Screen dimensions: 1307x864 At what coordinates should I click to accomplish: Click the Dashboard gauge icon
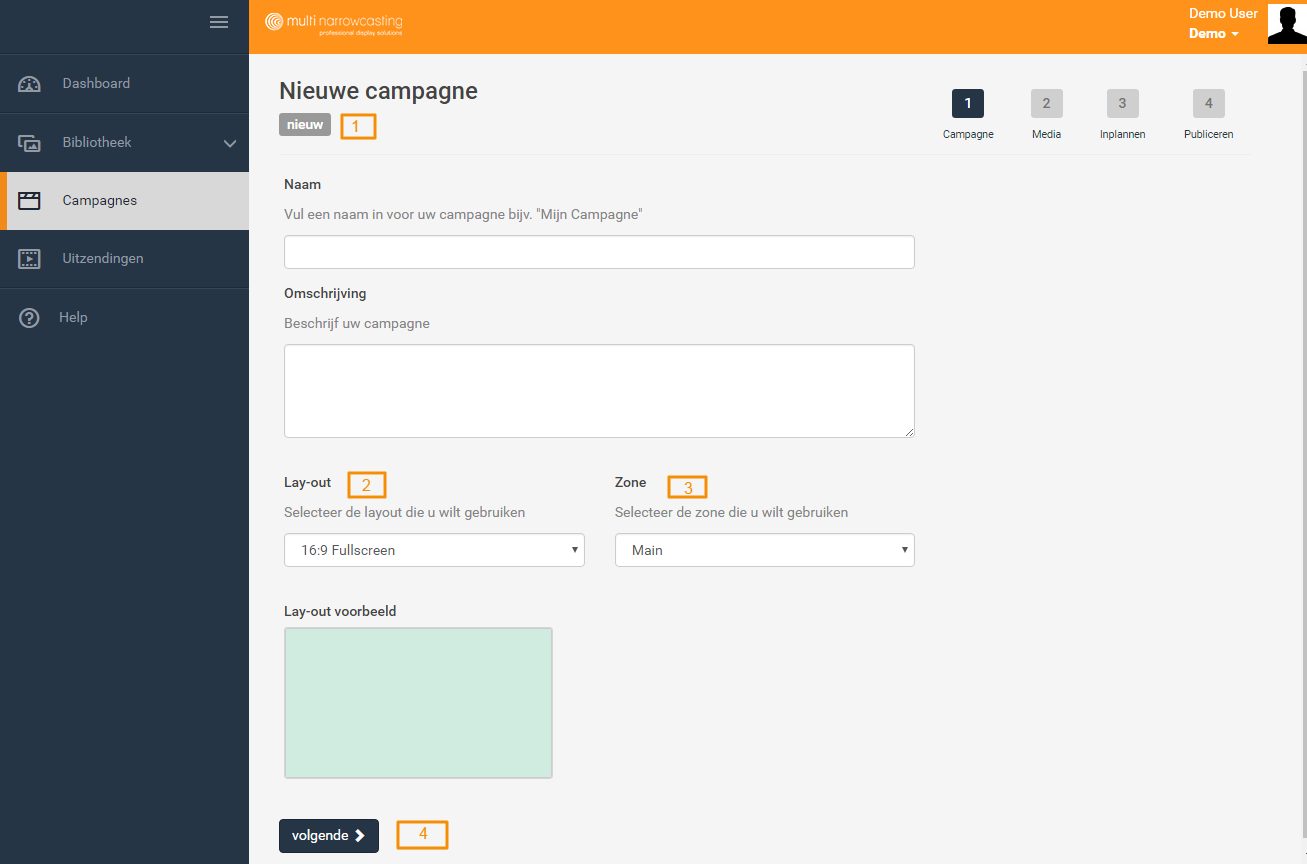click(x=29, y=84)
